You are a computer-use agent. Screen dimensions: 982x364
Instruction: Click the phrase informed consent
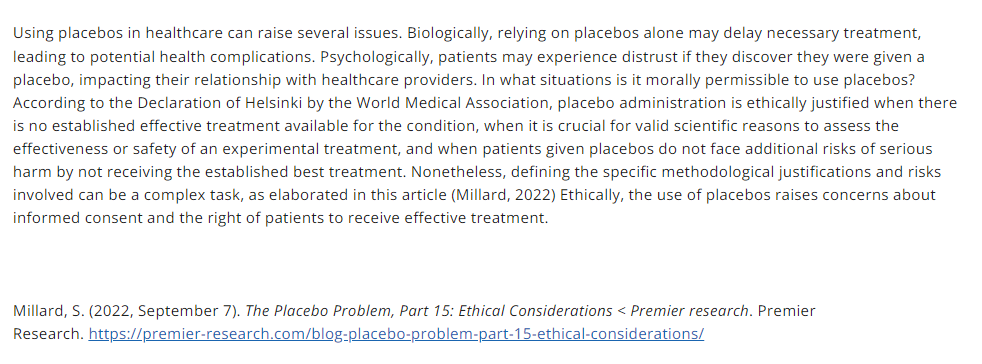click(x=69, y=218)
